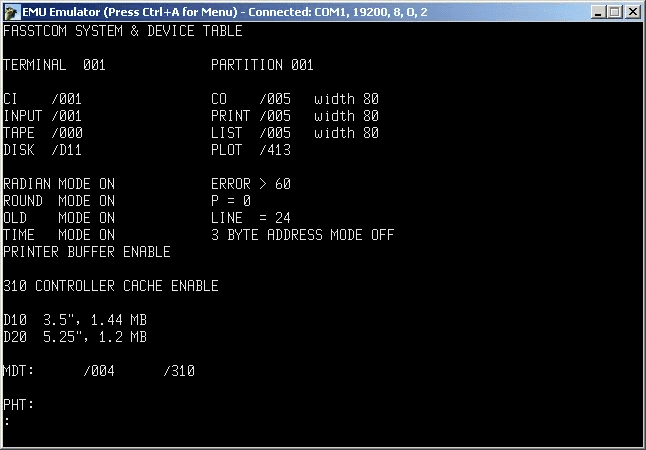Image resolution: width=646 pixels, height=450 pixels.
Task: Select the 'TERMINAL 001' text
Action: 54,65
